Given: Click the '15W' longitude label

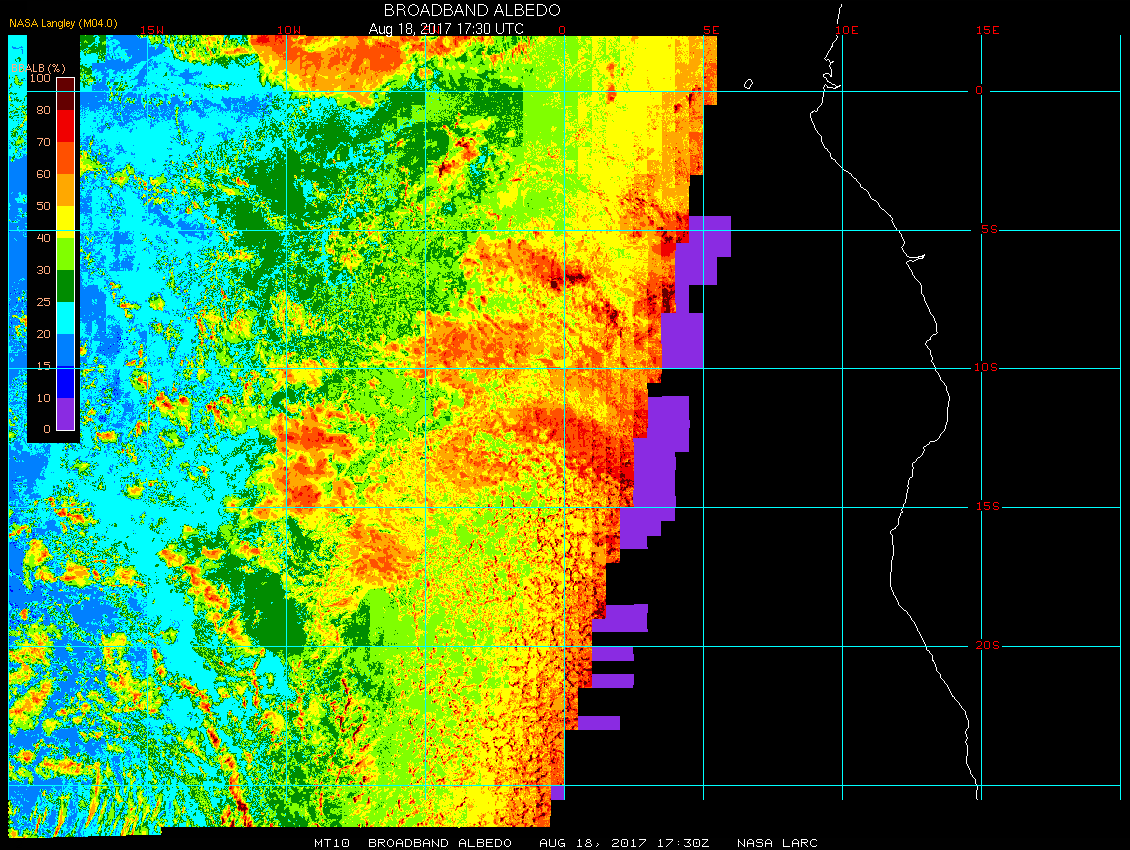Looking at the screenshot, I should click(x=151, y=30).
